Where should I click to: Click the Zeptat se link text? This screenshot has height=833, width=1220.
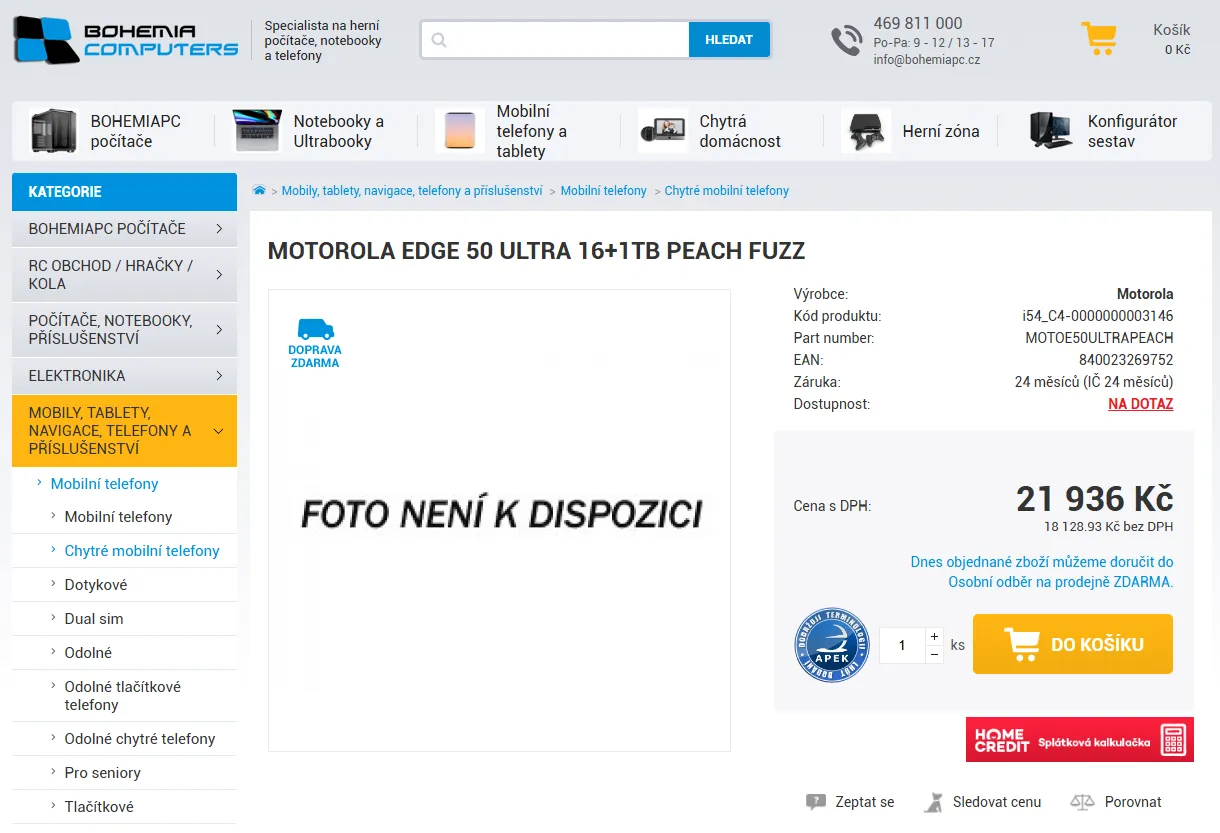point(865,802)
